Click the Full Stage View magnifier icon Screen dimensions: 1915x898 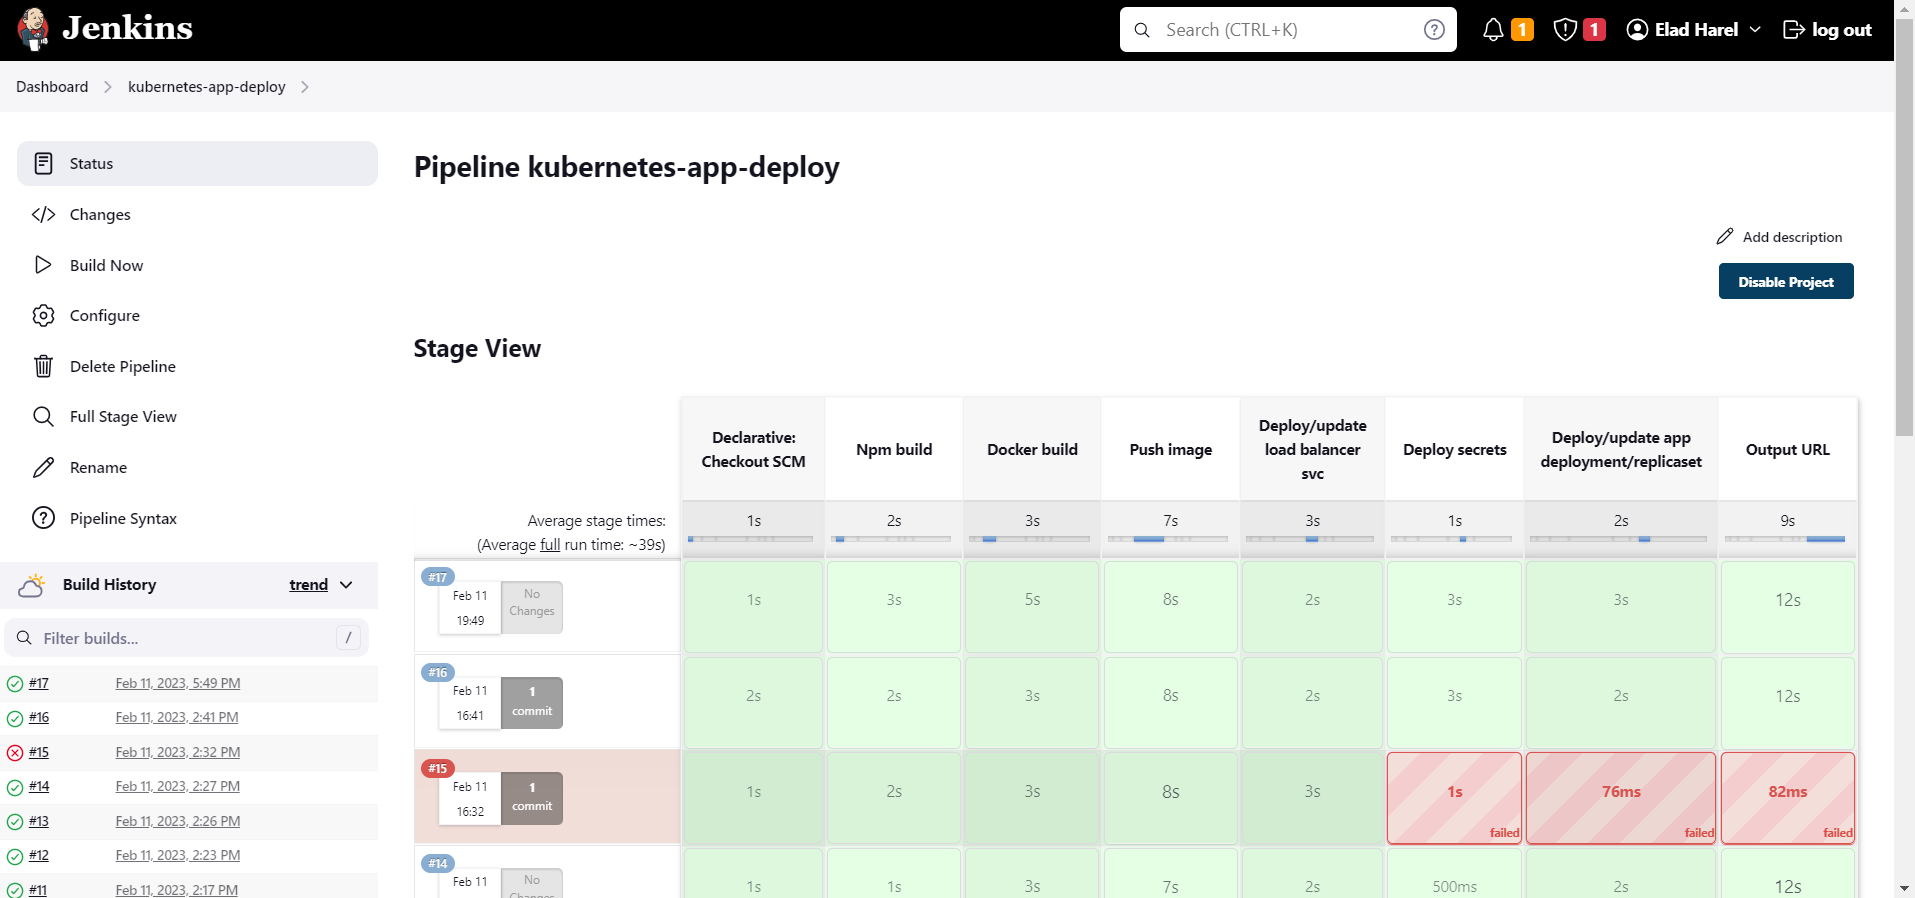(x=43, y=416)
